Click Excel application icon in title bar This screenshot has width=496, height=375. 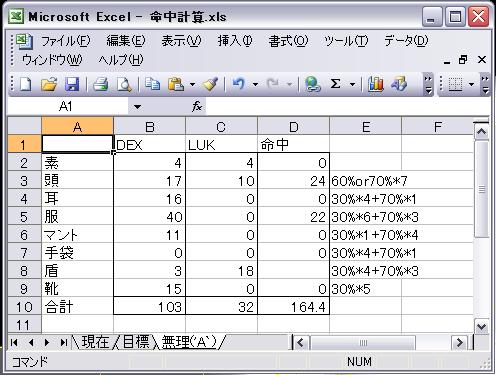(16, 16)
